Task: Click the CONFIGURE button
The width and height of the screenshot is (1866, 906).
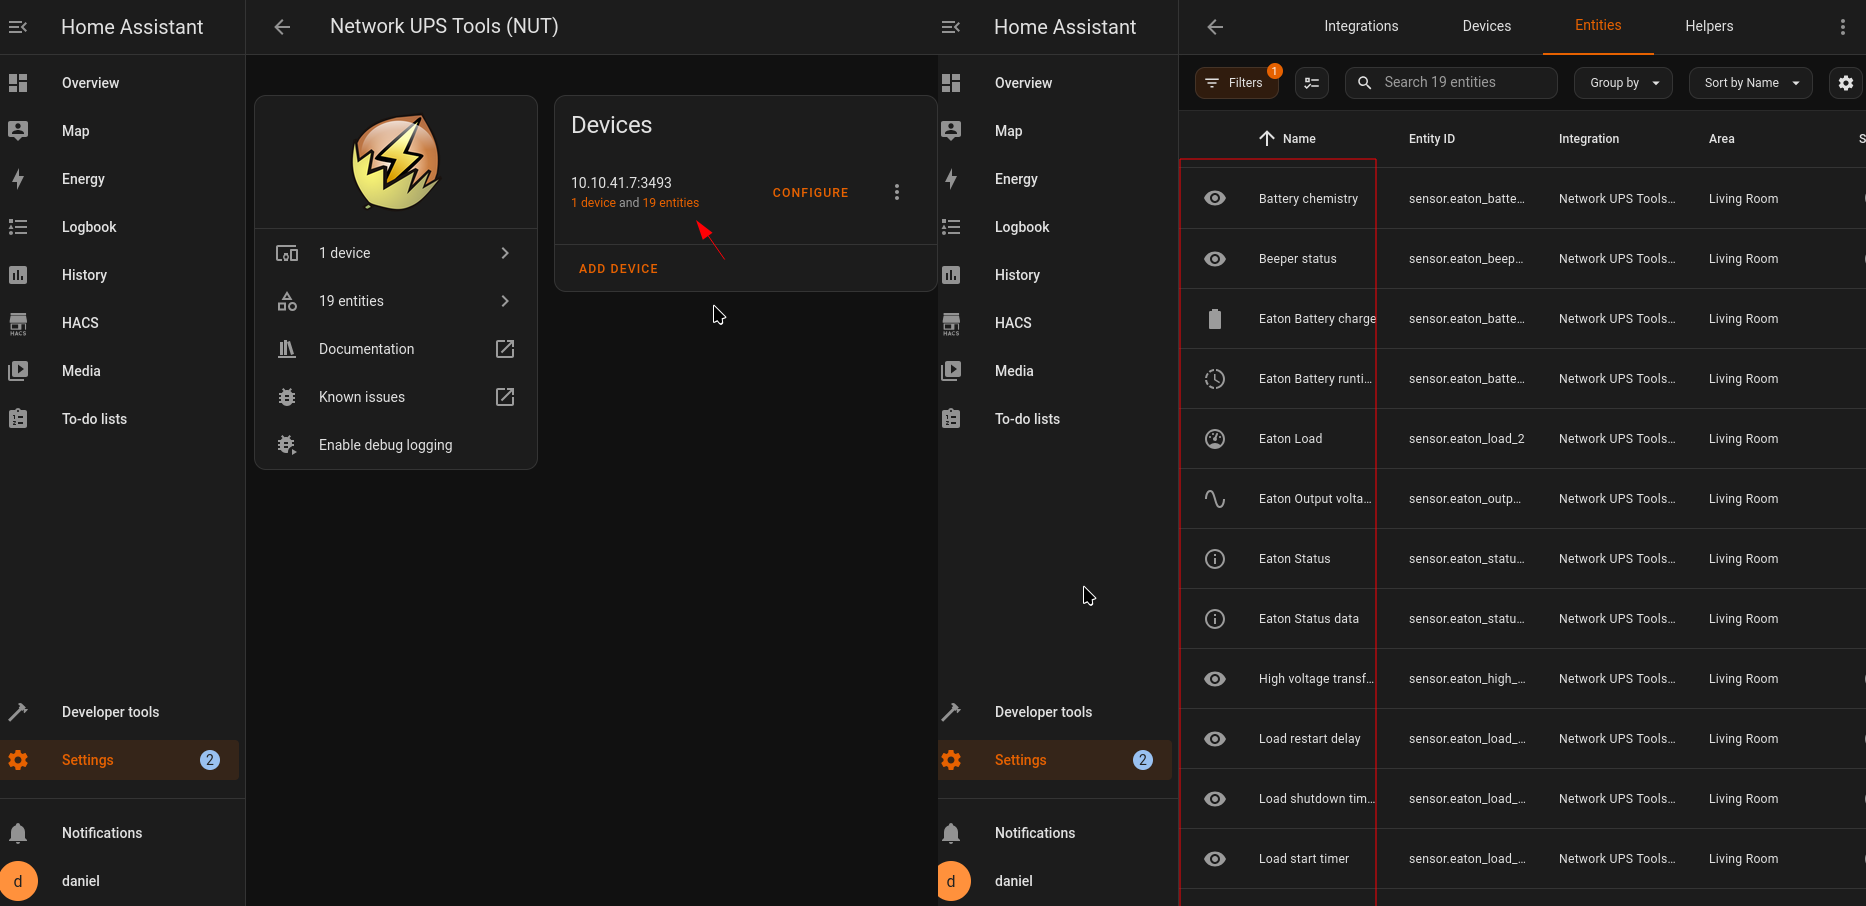Action: 810,193
